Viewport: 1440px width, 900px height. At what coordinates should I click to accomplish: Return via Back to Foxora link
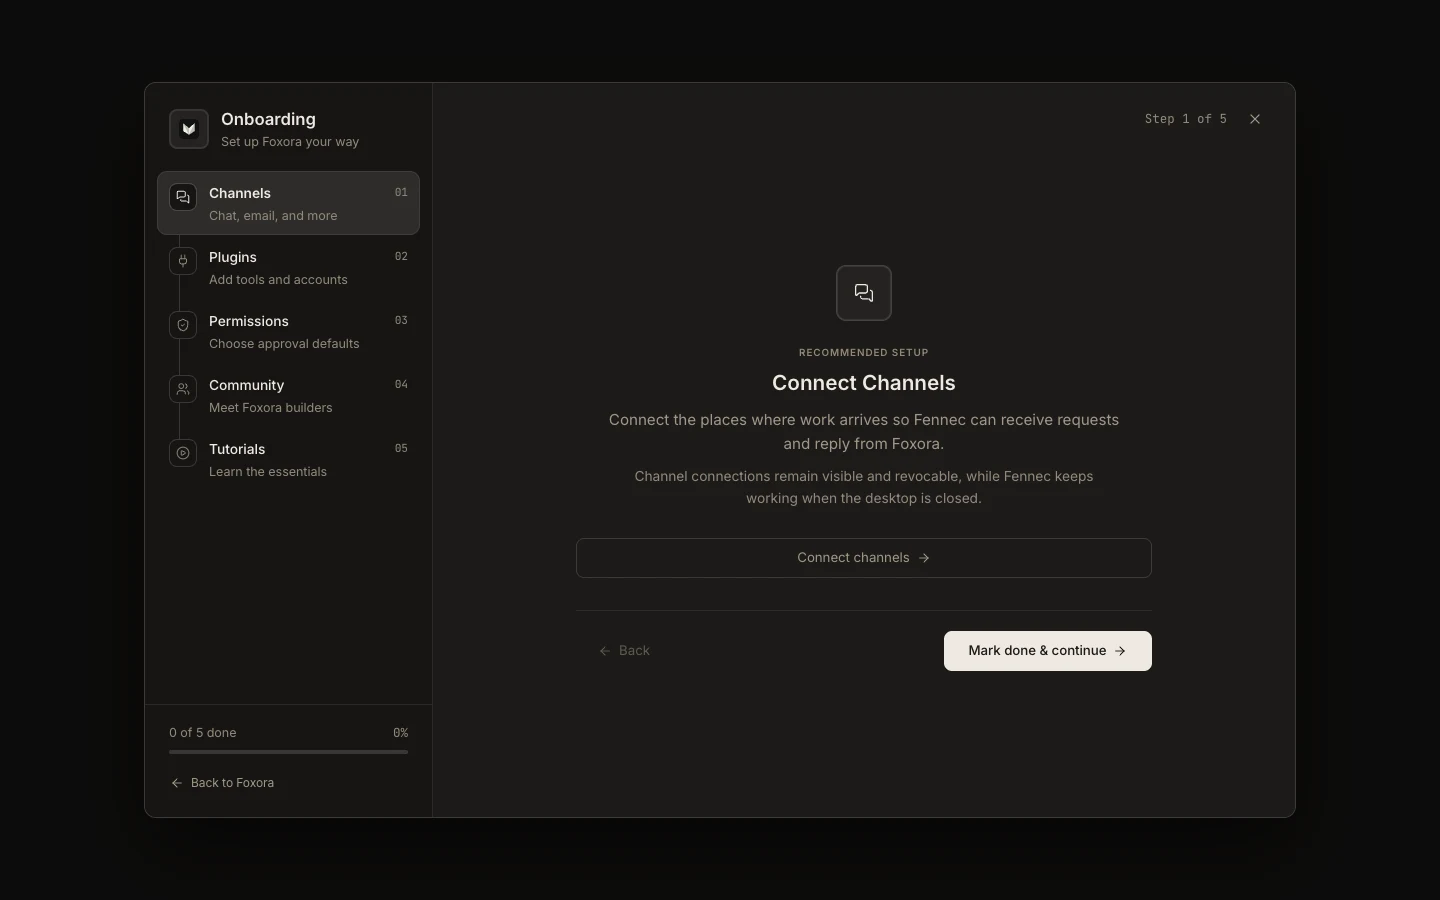click(x=222, y=783)
